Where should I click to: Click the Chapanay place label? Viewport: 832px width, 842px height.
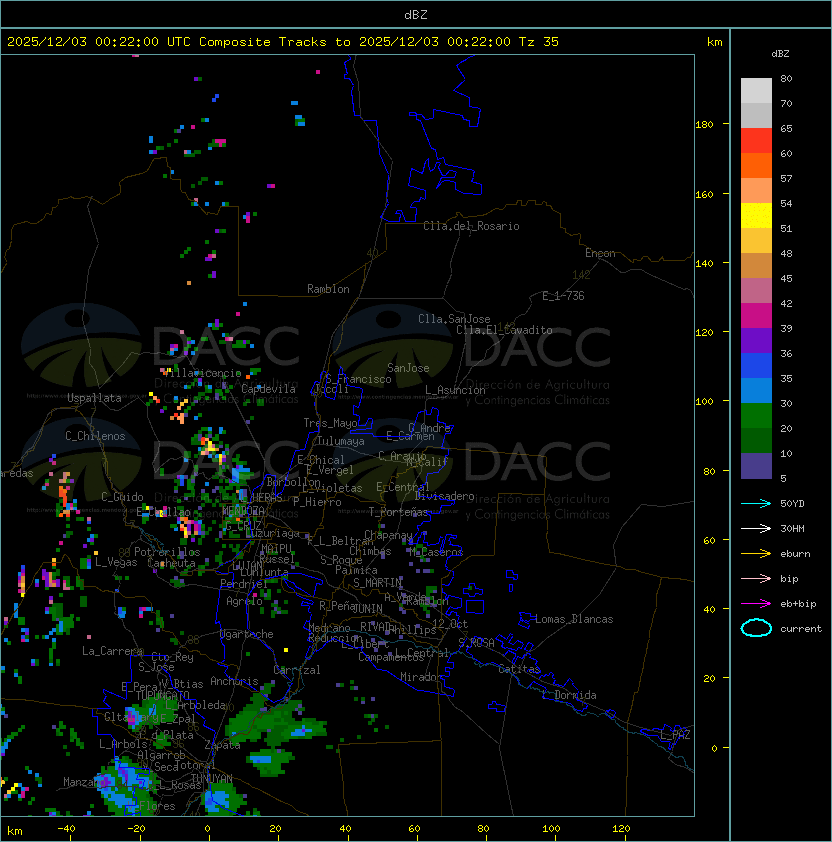tap(388, 535)
